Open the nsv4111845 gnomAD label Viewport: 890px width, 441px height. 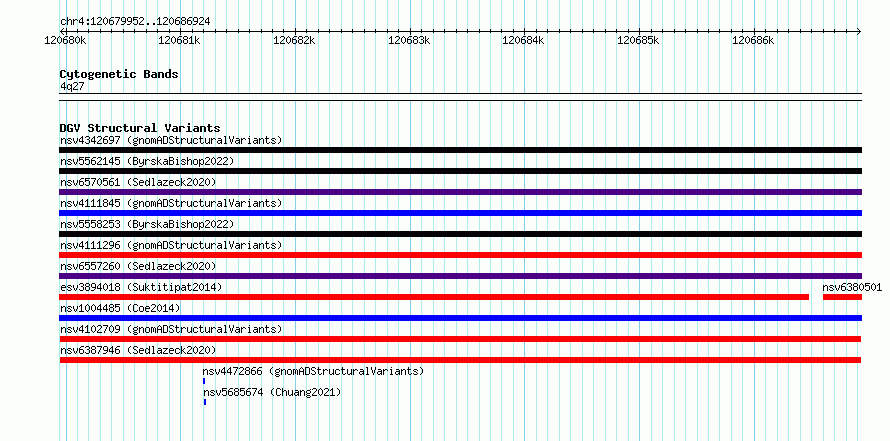point(171,203)
